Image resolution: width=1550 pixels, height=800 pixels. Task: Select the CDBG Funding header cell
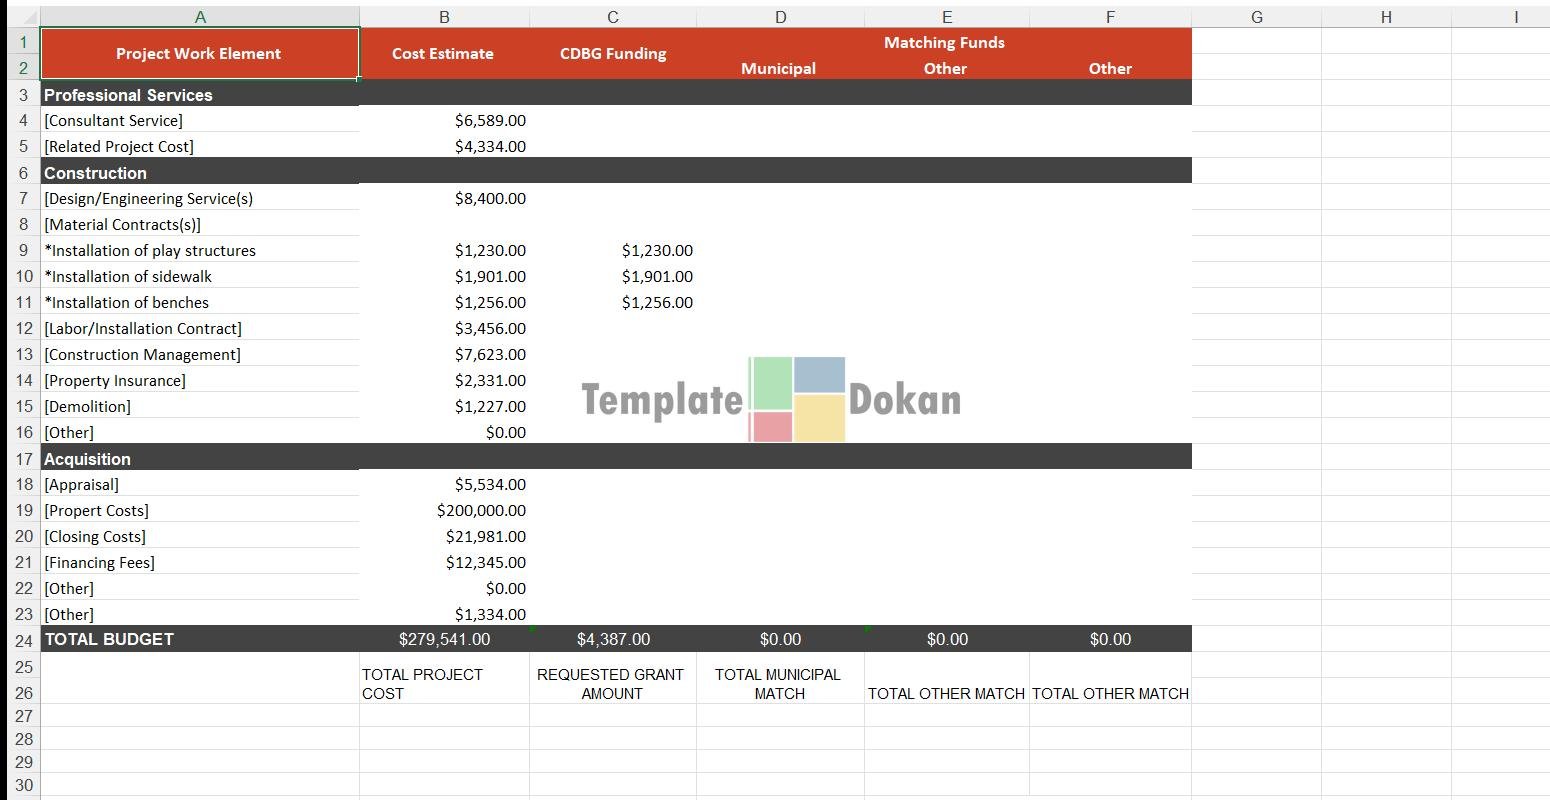(x=613, y=54)
